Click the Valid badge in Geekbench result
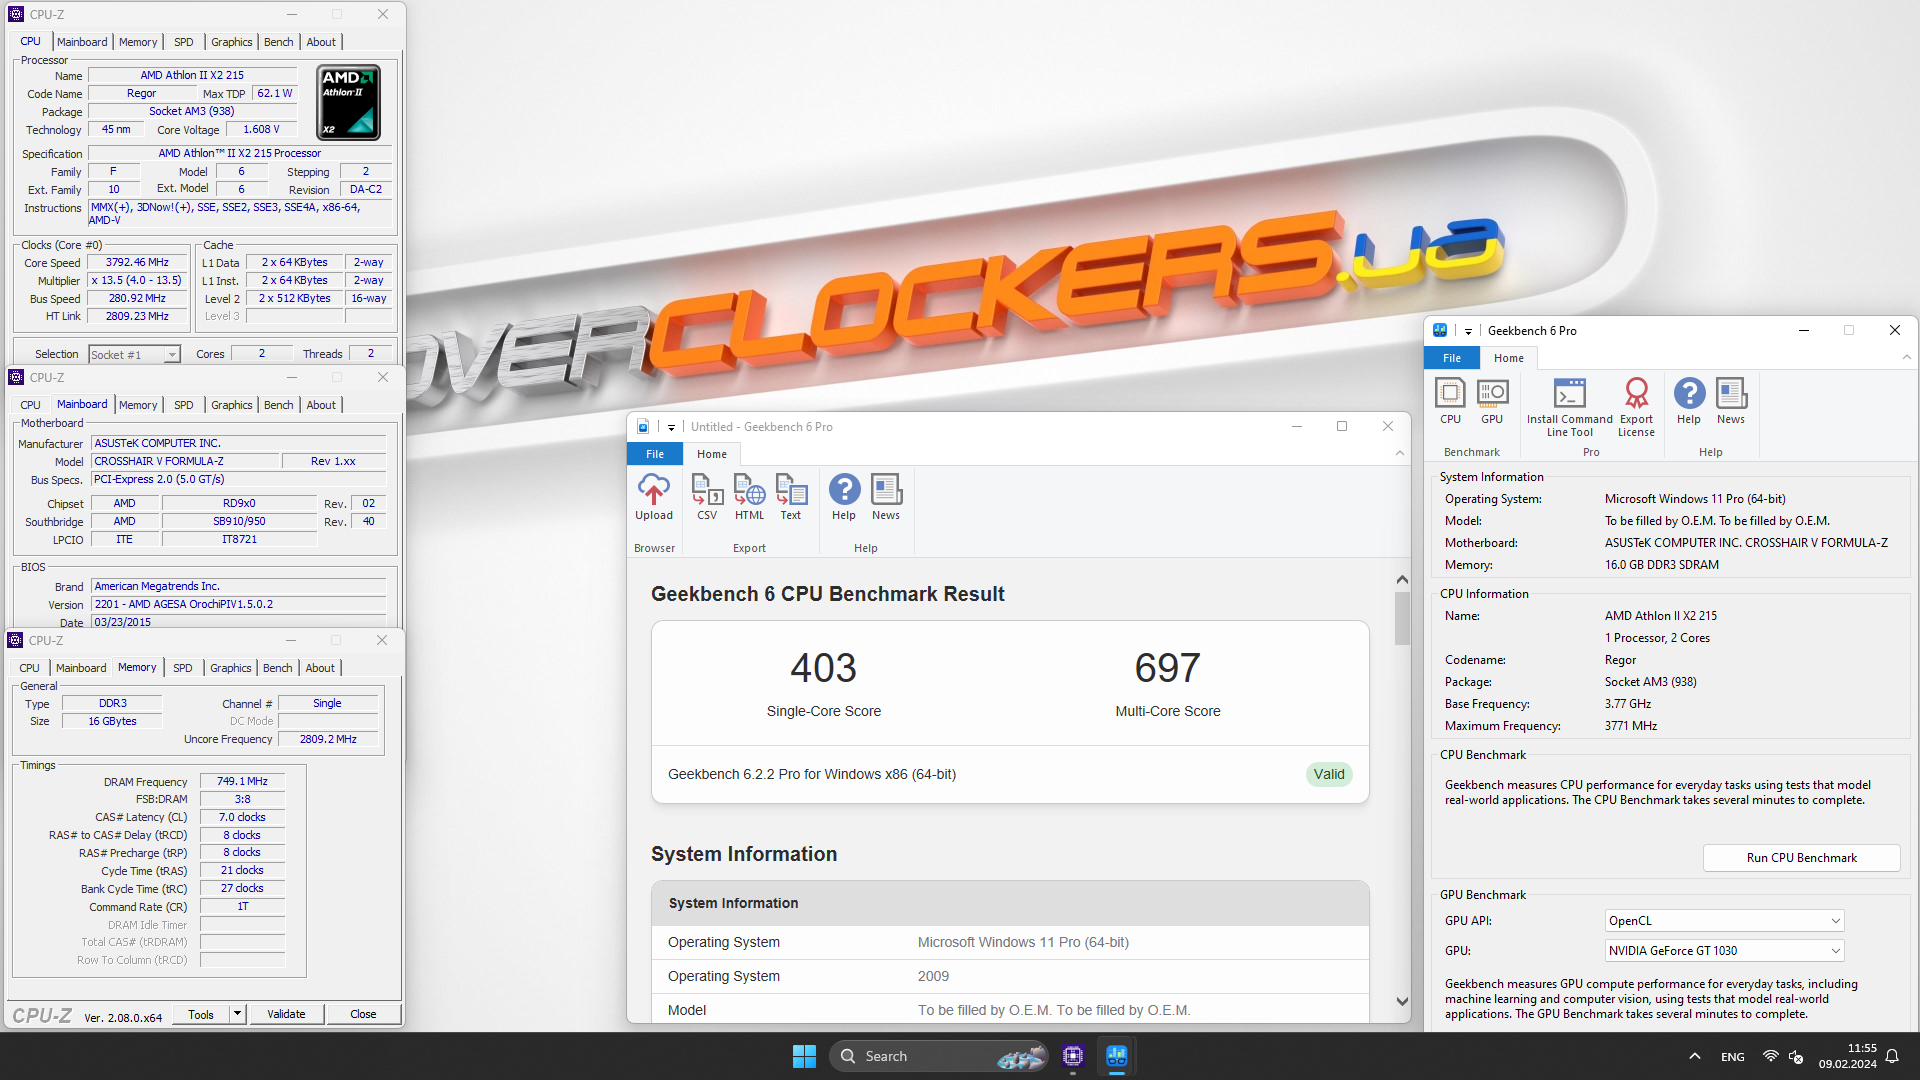Image resolution: width=1920 pixels, height=1080 pixels. tap(1329, 774)
